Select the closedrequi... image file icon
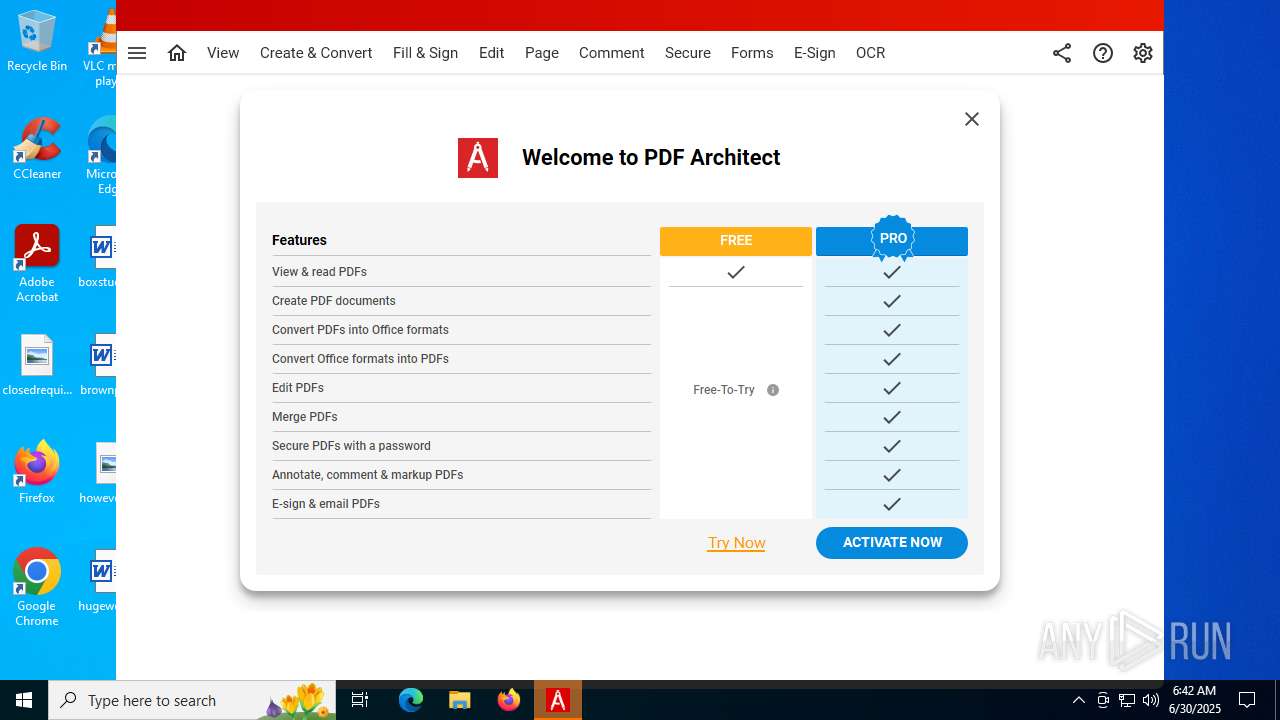This screenshot has width=1280, height=720. (37, 366)
